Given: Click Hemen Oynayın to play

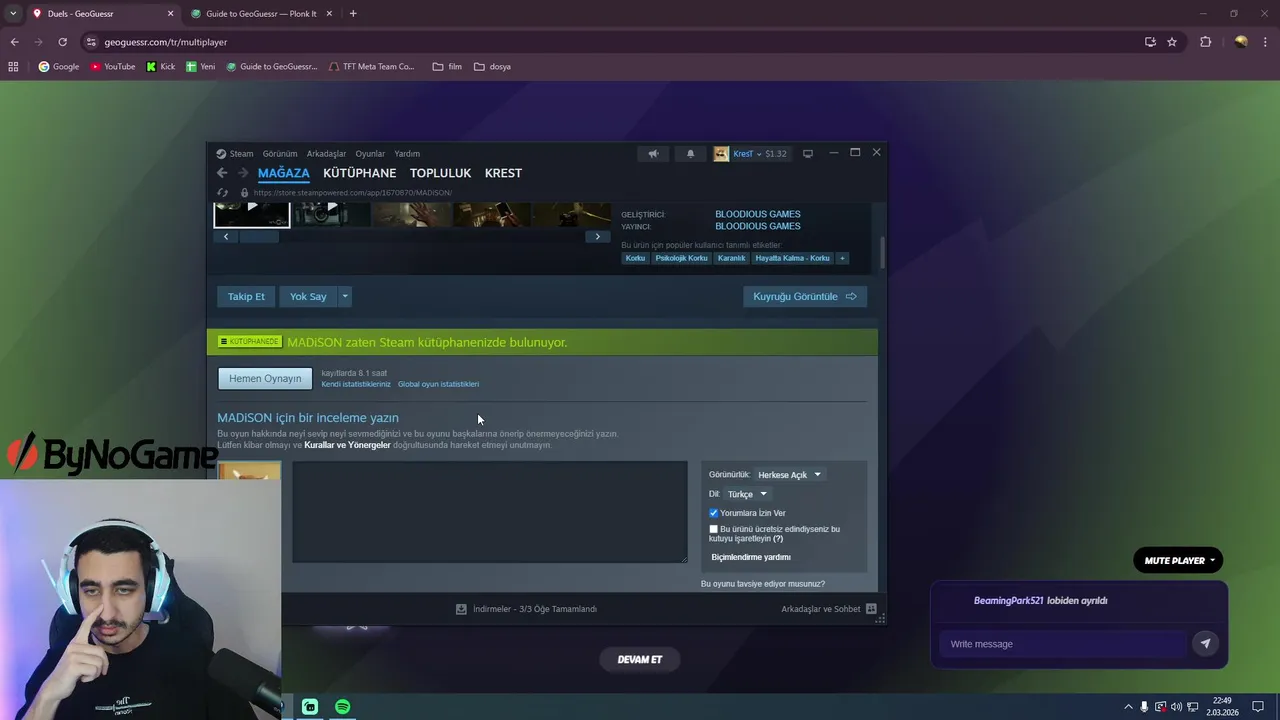Looking at the screenshot, I should click(x=265, y=378).
